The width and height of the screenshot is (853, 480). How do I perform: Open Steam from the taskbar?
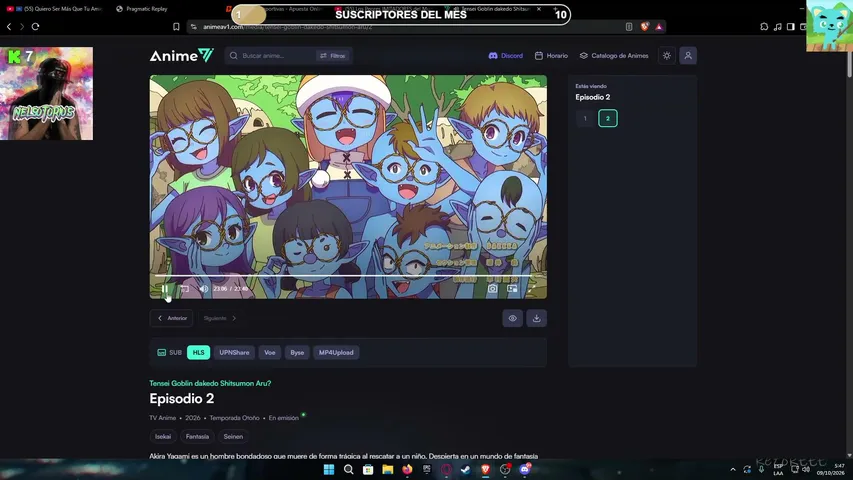(x=466, y=469)
